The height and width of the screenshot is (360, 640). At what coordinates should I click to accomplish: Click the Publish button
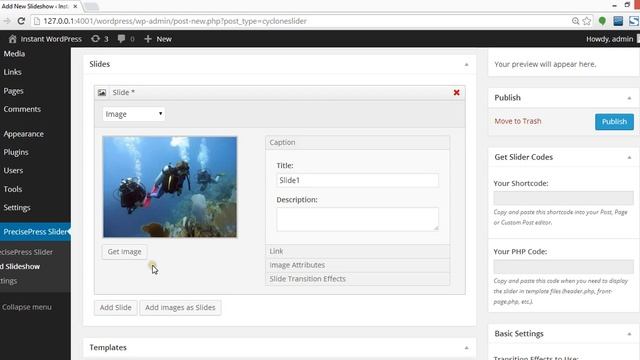pyautogui.click(x=614, y=122)
